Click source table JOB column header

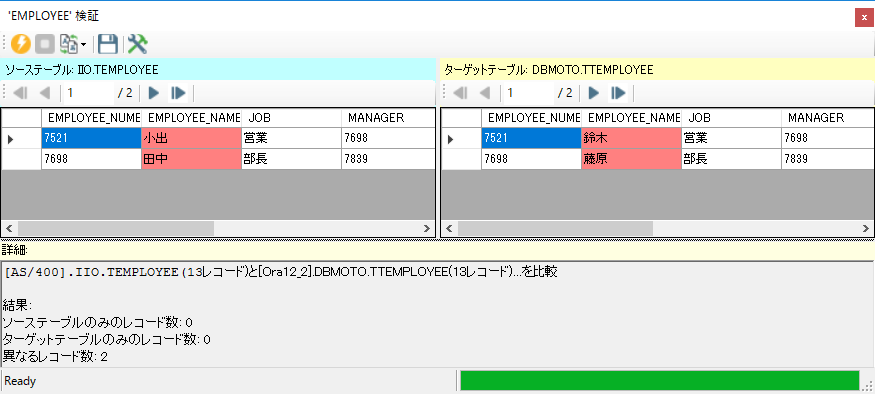tap(291, 118)
